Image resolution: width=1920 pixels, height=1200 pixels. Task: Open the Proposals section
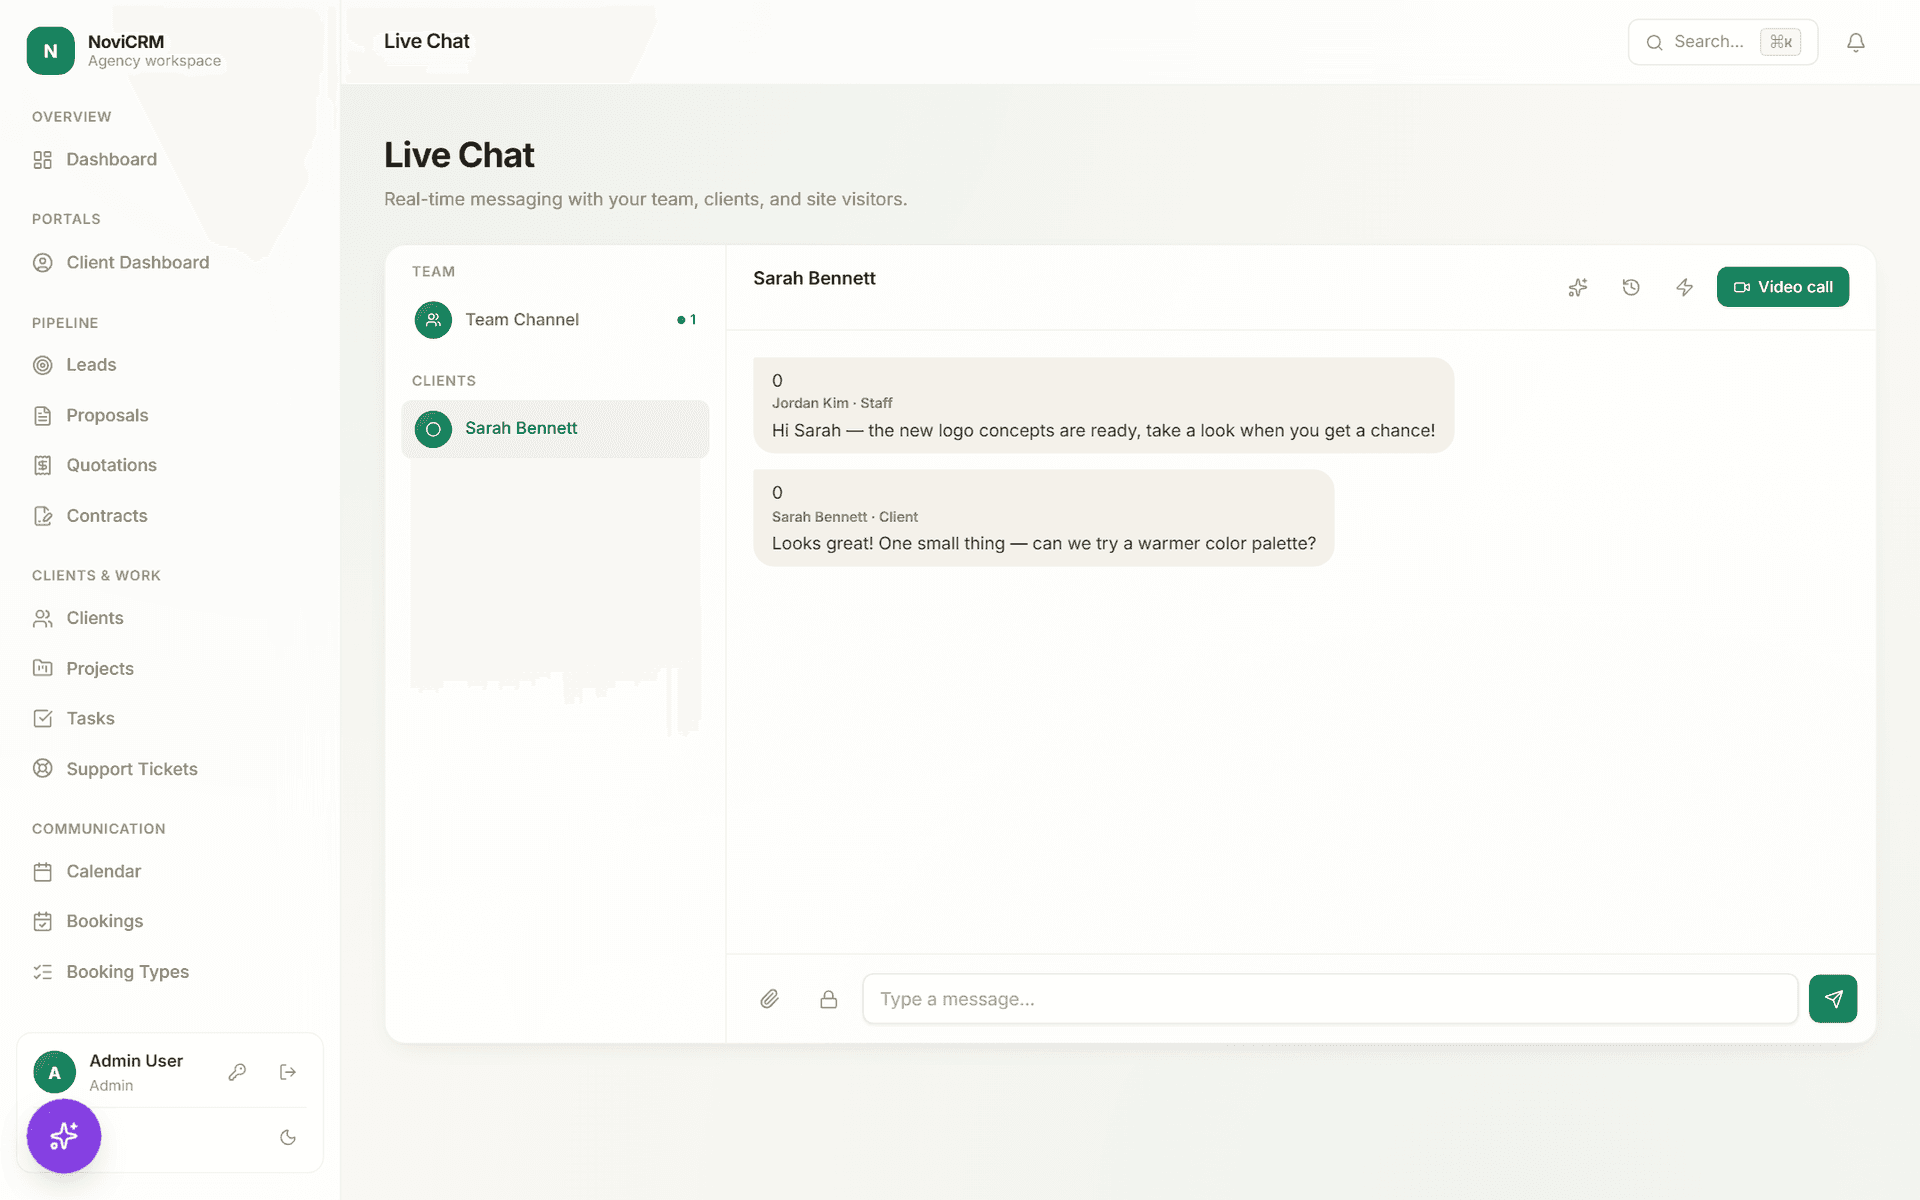(x=107, y=415)
